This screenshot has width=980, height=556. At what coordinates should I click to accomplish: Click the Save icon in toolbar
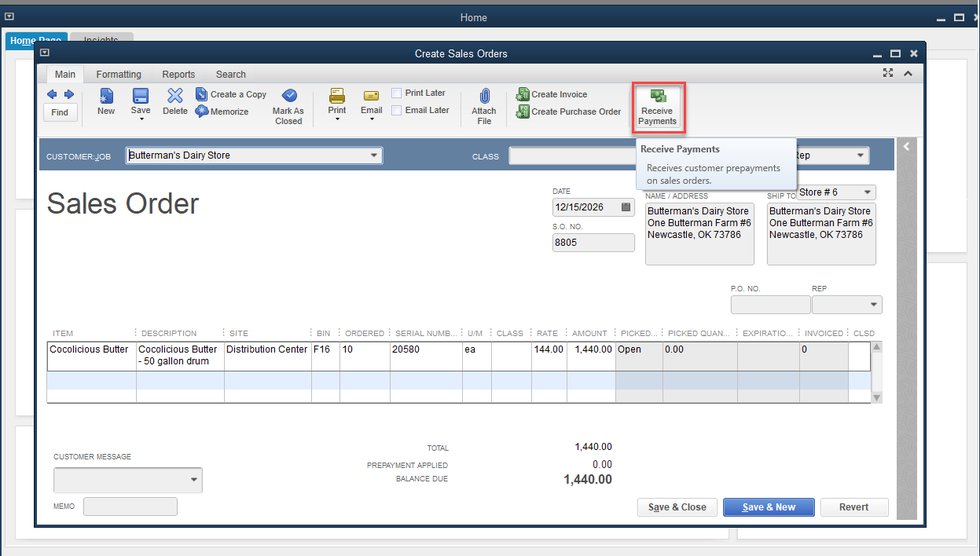point(141,98)
